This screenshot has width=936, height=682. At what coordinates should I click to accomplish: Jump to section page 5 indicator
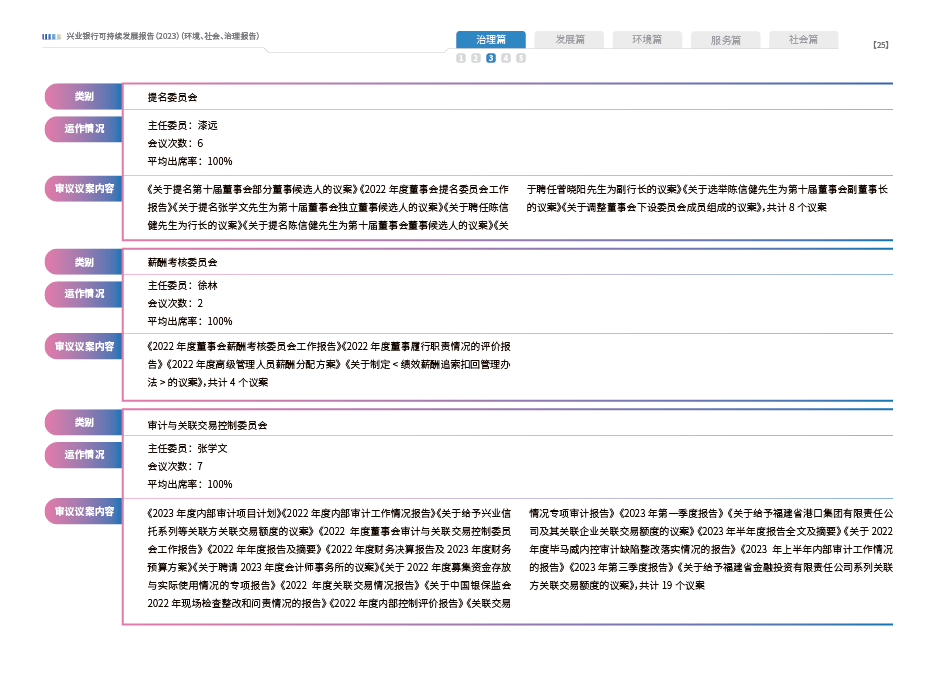click(x=521, y=59)
